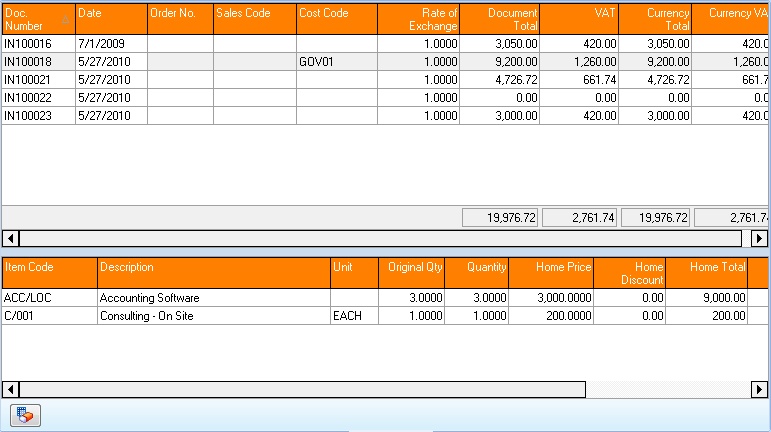This screenshot has height=432, width=771.
Task: Select document IN100018
Action: (x=28, y=62)
